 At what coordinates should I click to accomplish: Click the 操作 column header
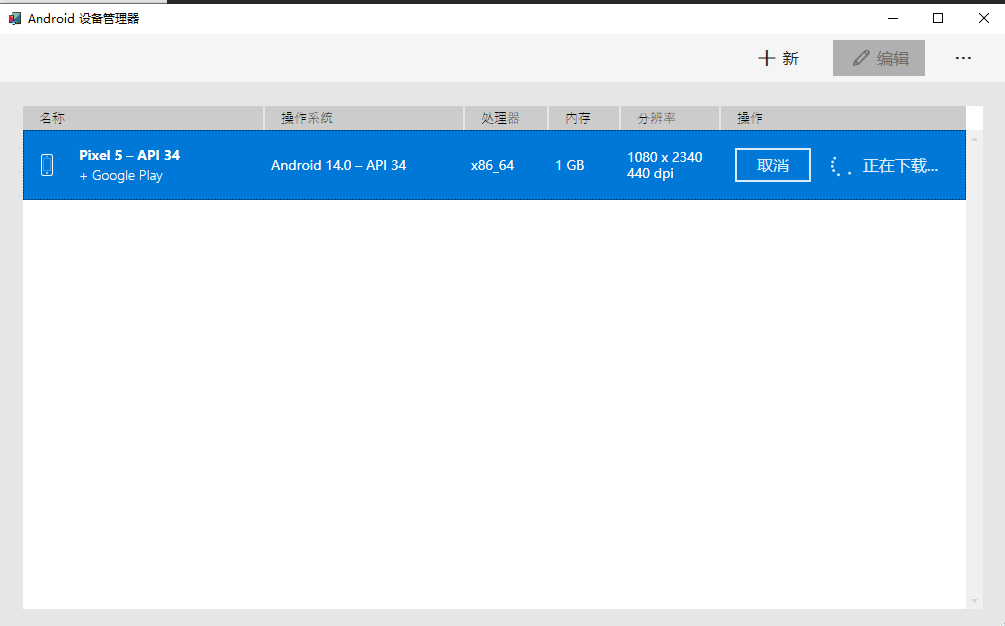tap(748, 117)
